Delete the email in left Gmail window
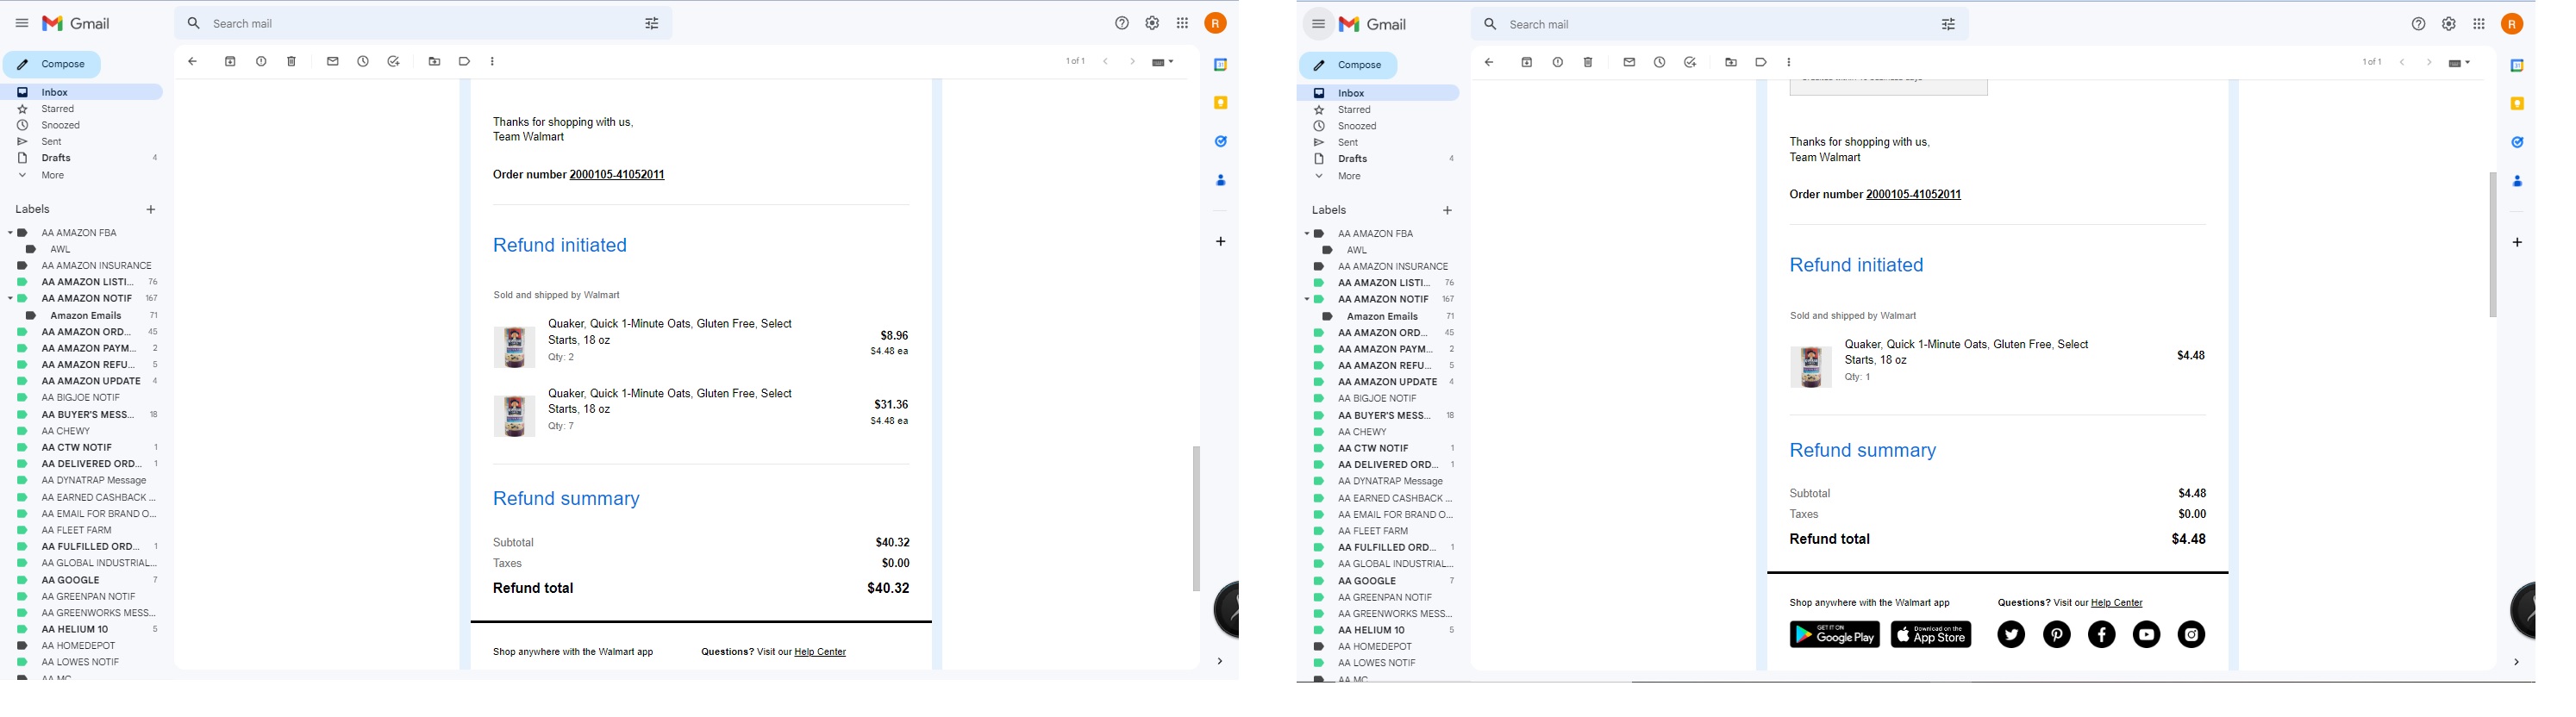Image resolution: width=2576 pixels, height=717 pixels. tap(292, 62)
